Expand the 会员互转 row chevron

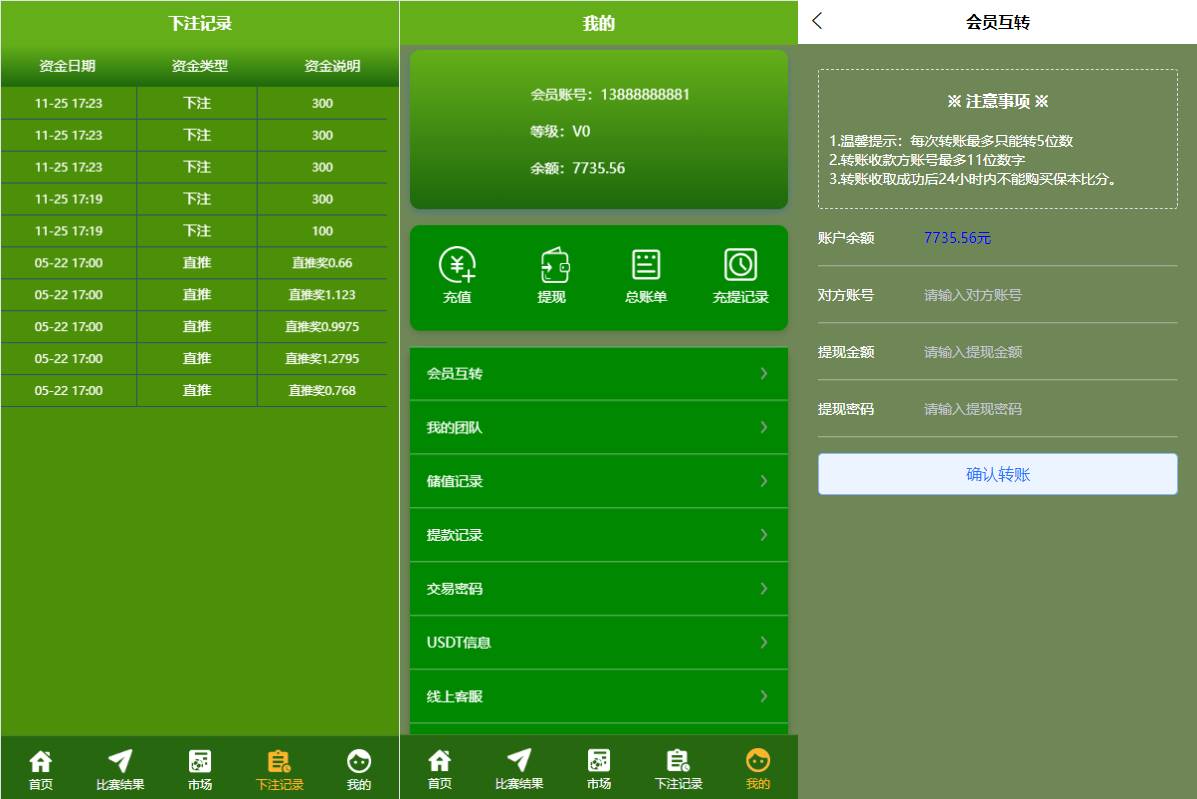tap(763, 373)
